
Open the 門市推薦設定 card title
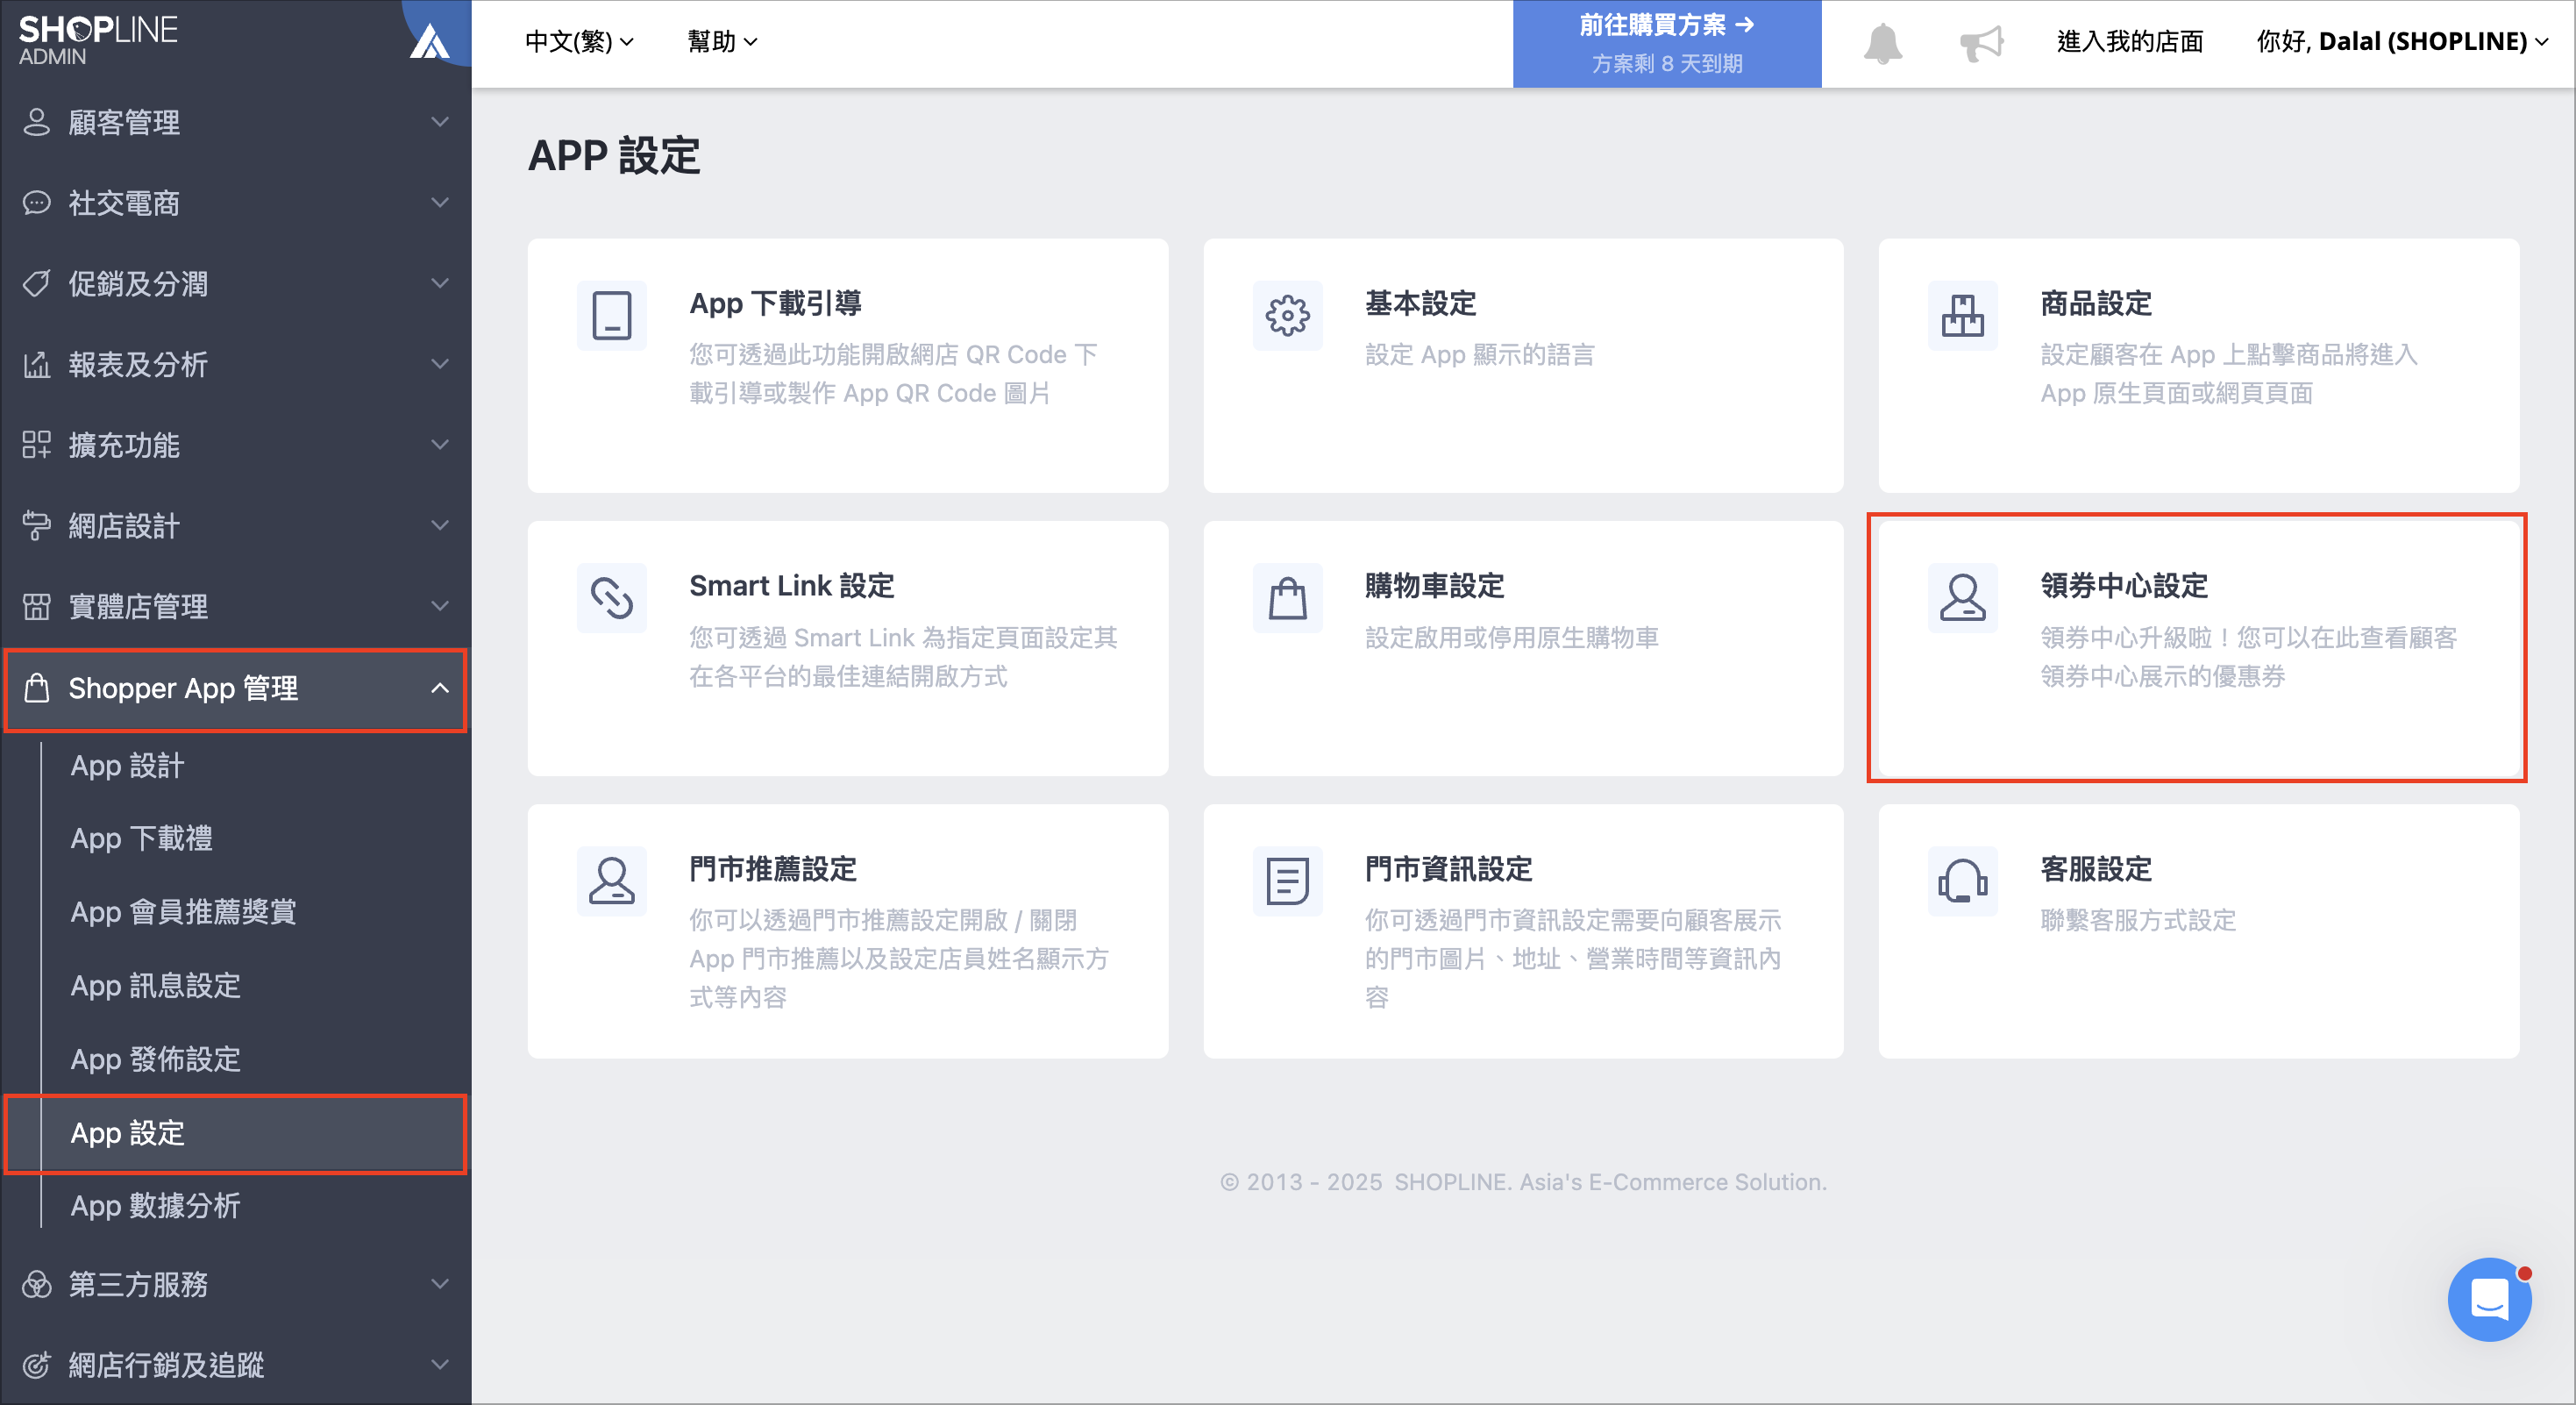[x=773, y=869]
